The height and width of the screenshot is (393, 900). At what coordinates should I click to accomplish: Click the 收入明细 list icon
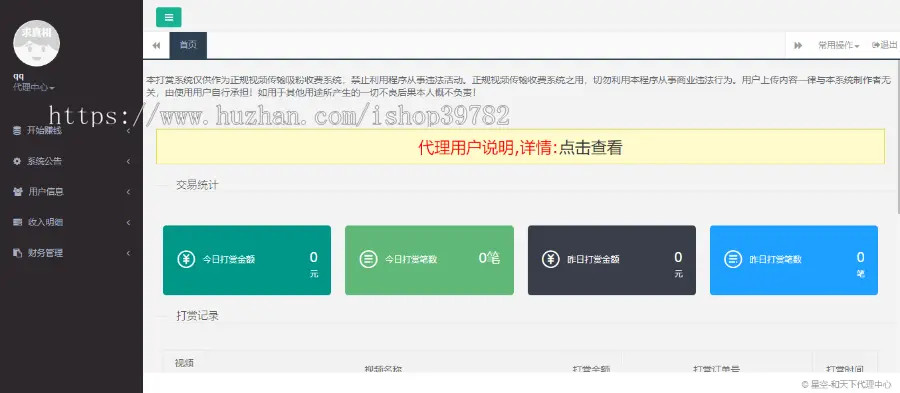tap(17, 222)
